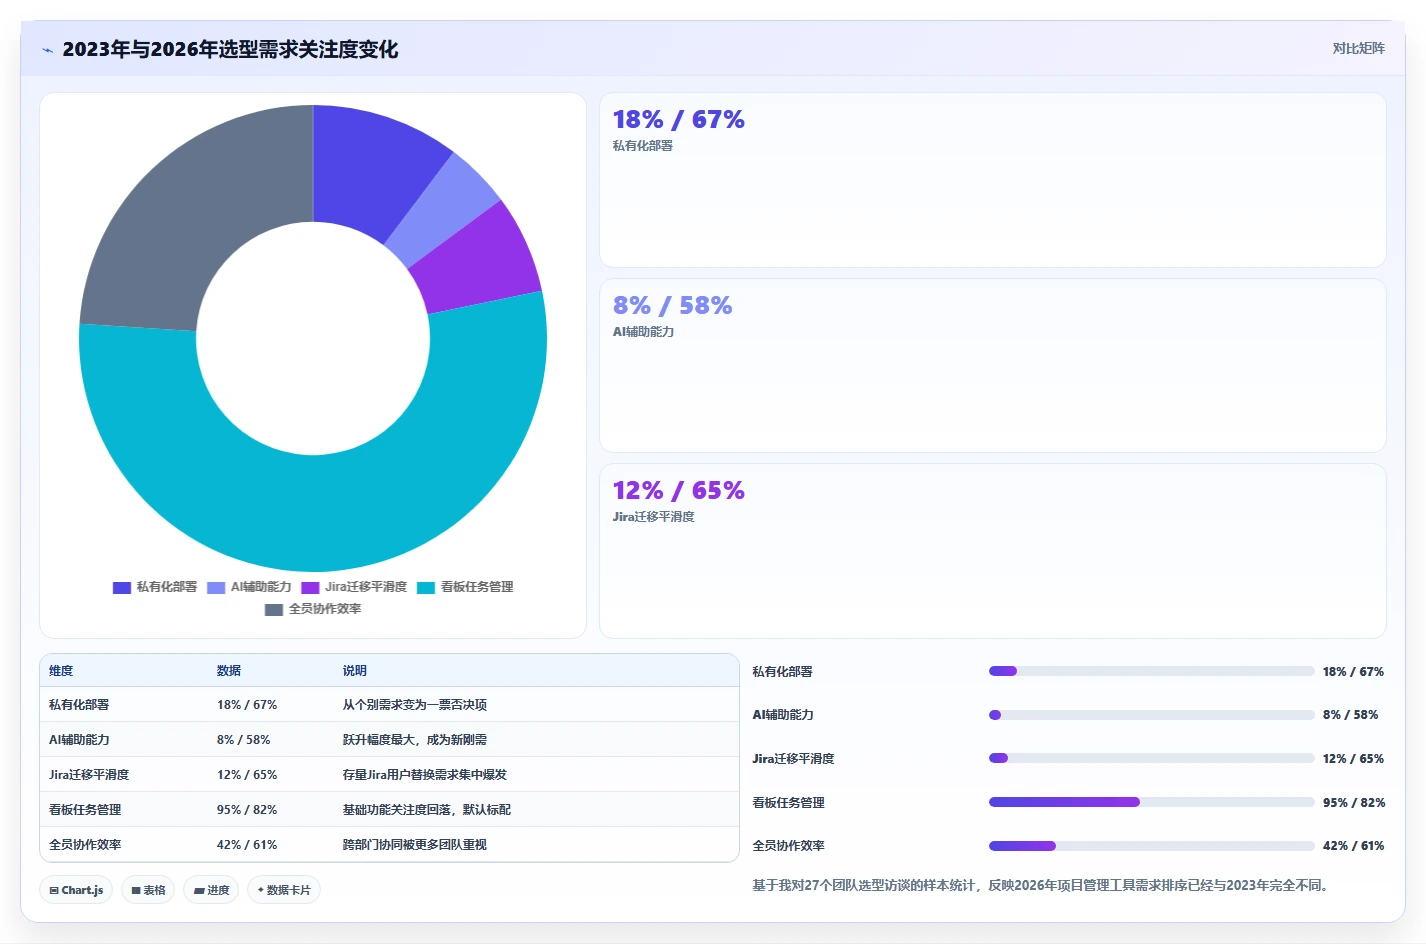Image resolution: width=1426 pixels, height=944 pixels.
Task: Open the 12% / 65% Jira迁移平滑度 card
Action: tap(993, 551)
